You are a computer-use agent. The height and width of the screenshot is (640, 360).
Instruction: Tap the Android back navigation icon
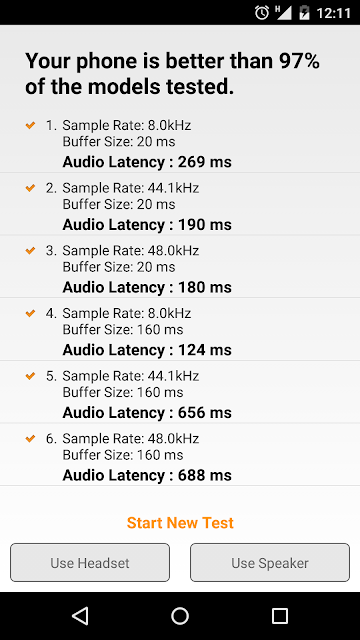point(80,616)
